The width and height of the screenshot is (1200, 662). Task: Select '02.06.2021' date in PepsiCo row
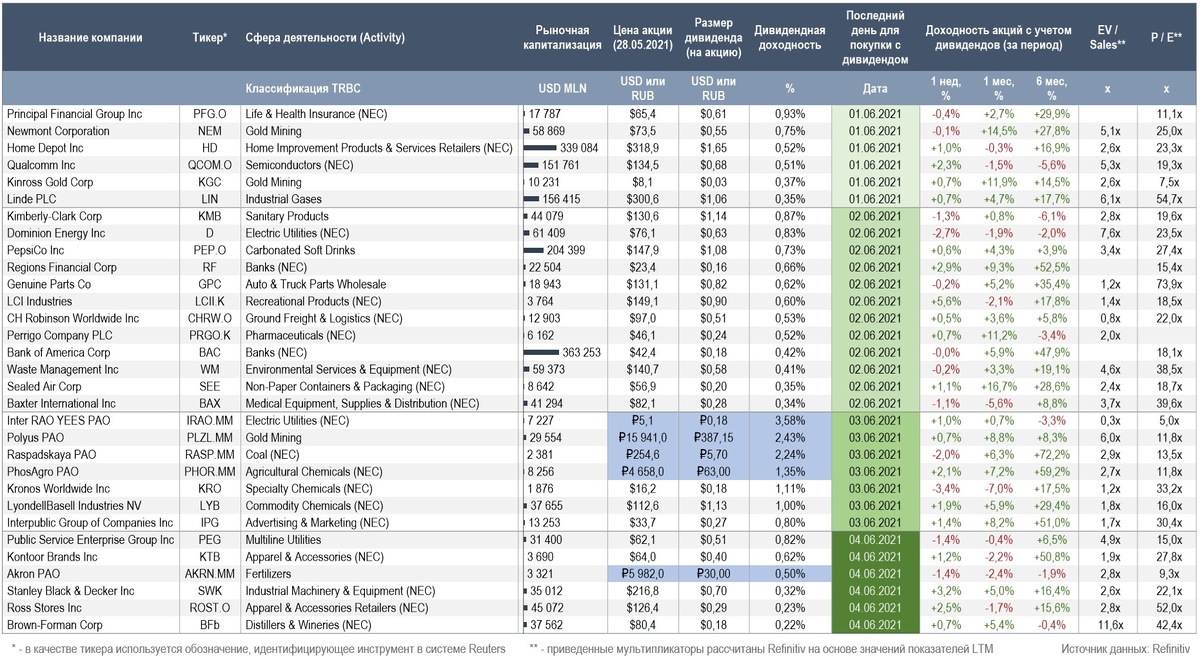pos(874,250)
